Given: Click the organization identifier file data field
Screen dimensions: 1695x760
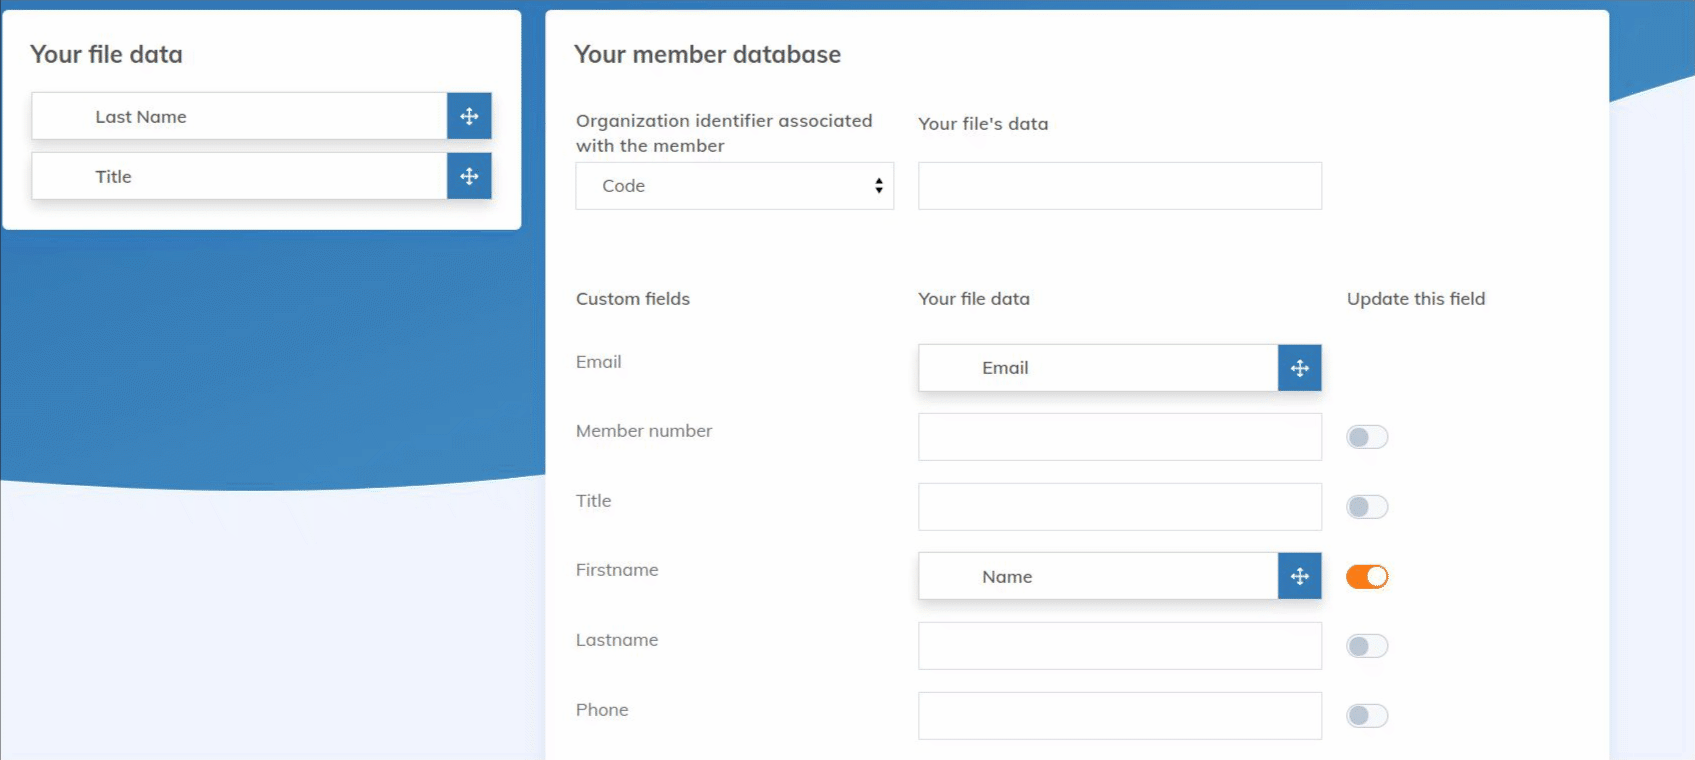Looking at the screenshot, I should 1119,186.
